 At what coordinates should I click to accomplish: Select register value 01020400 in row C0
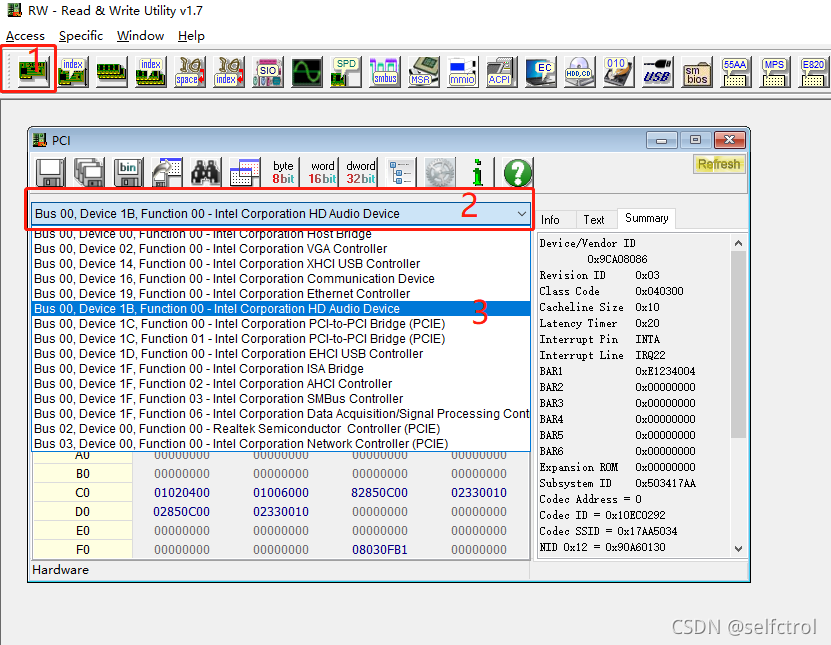(x=182, y=492)
